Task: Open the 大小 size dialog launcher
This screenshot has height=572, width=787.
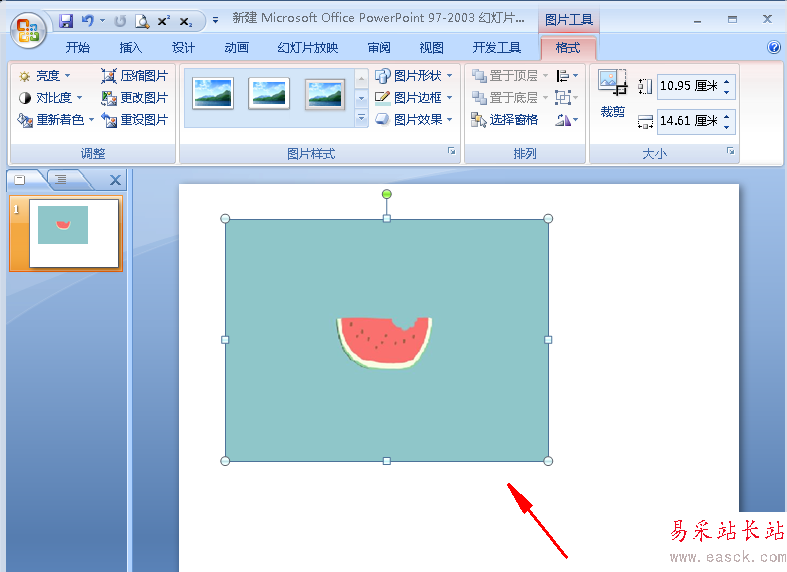Action: (x=730, y=151)
